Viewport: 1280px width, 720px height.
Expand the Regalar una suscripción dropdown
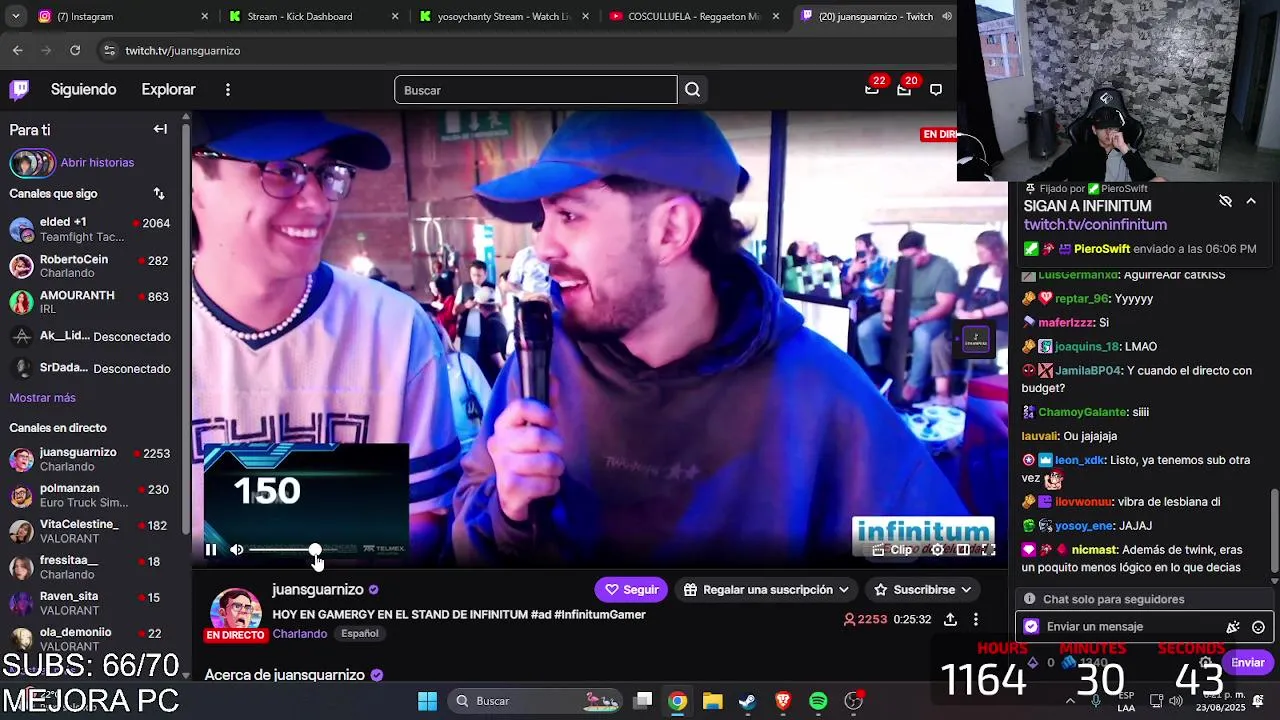[x=767, y=590]
